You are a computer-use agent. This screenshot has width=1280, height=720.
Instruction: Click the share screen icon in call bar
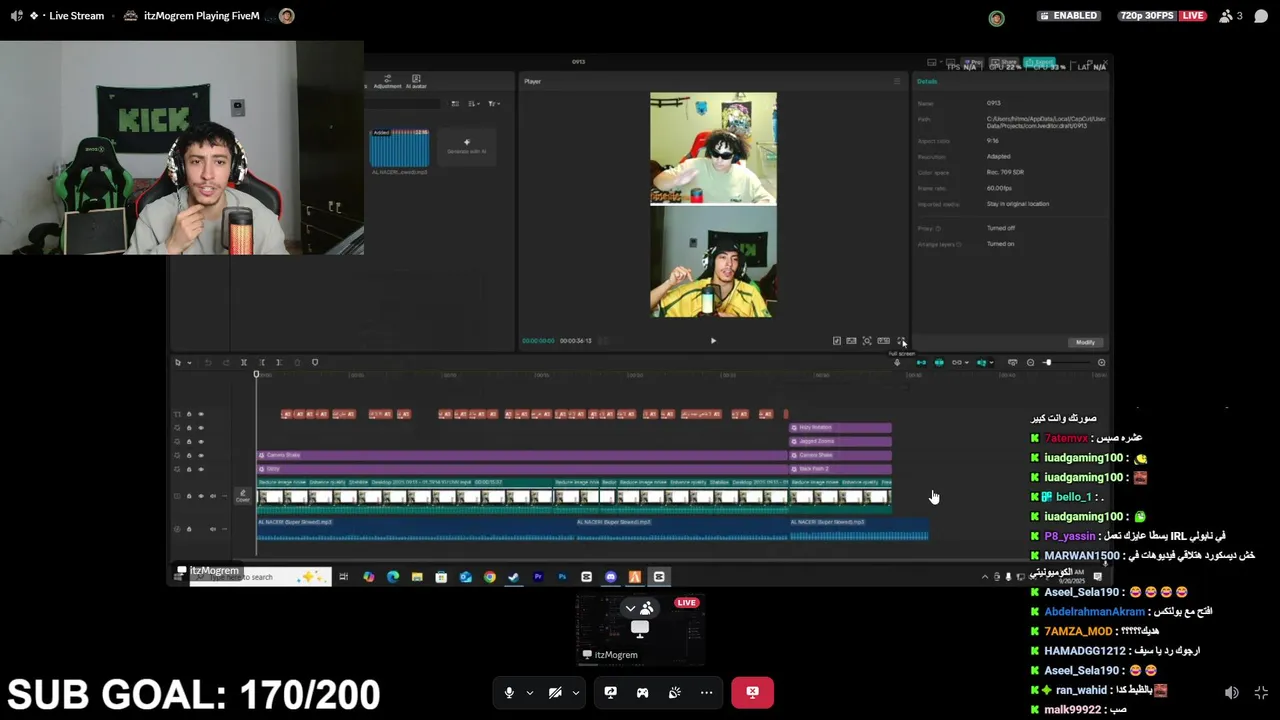[610, 692]
